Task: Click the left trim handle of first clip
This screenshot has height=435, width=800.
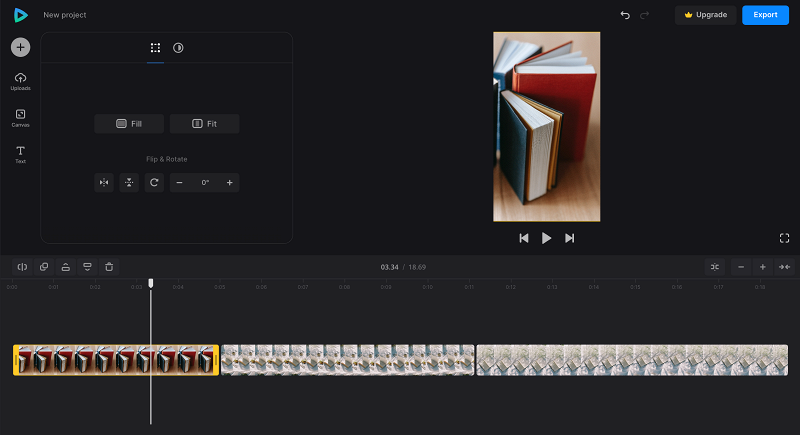Action: click(16, 360)
